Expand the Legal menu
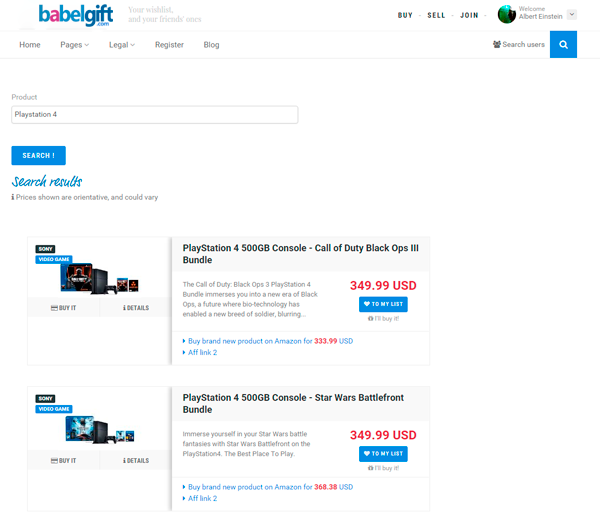Screen dimensions: 600x527 122,45
